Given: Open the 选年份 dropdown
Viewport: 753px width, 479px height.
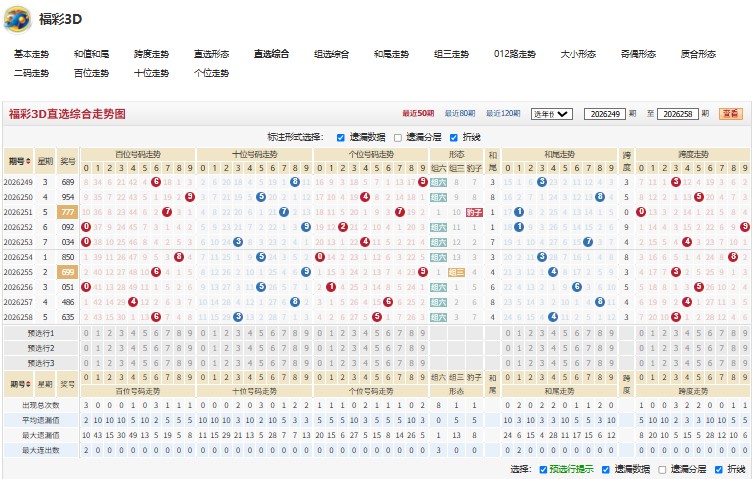Looking at the screenshot, I should click(552, 114).
